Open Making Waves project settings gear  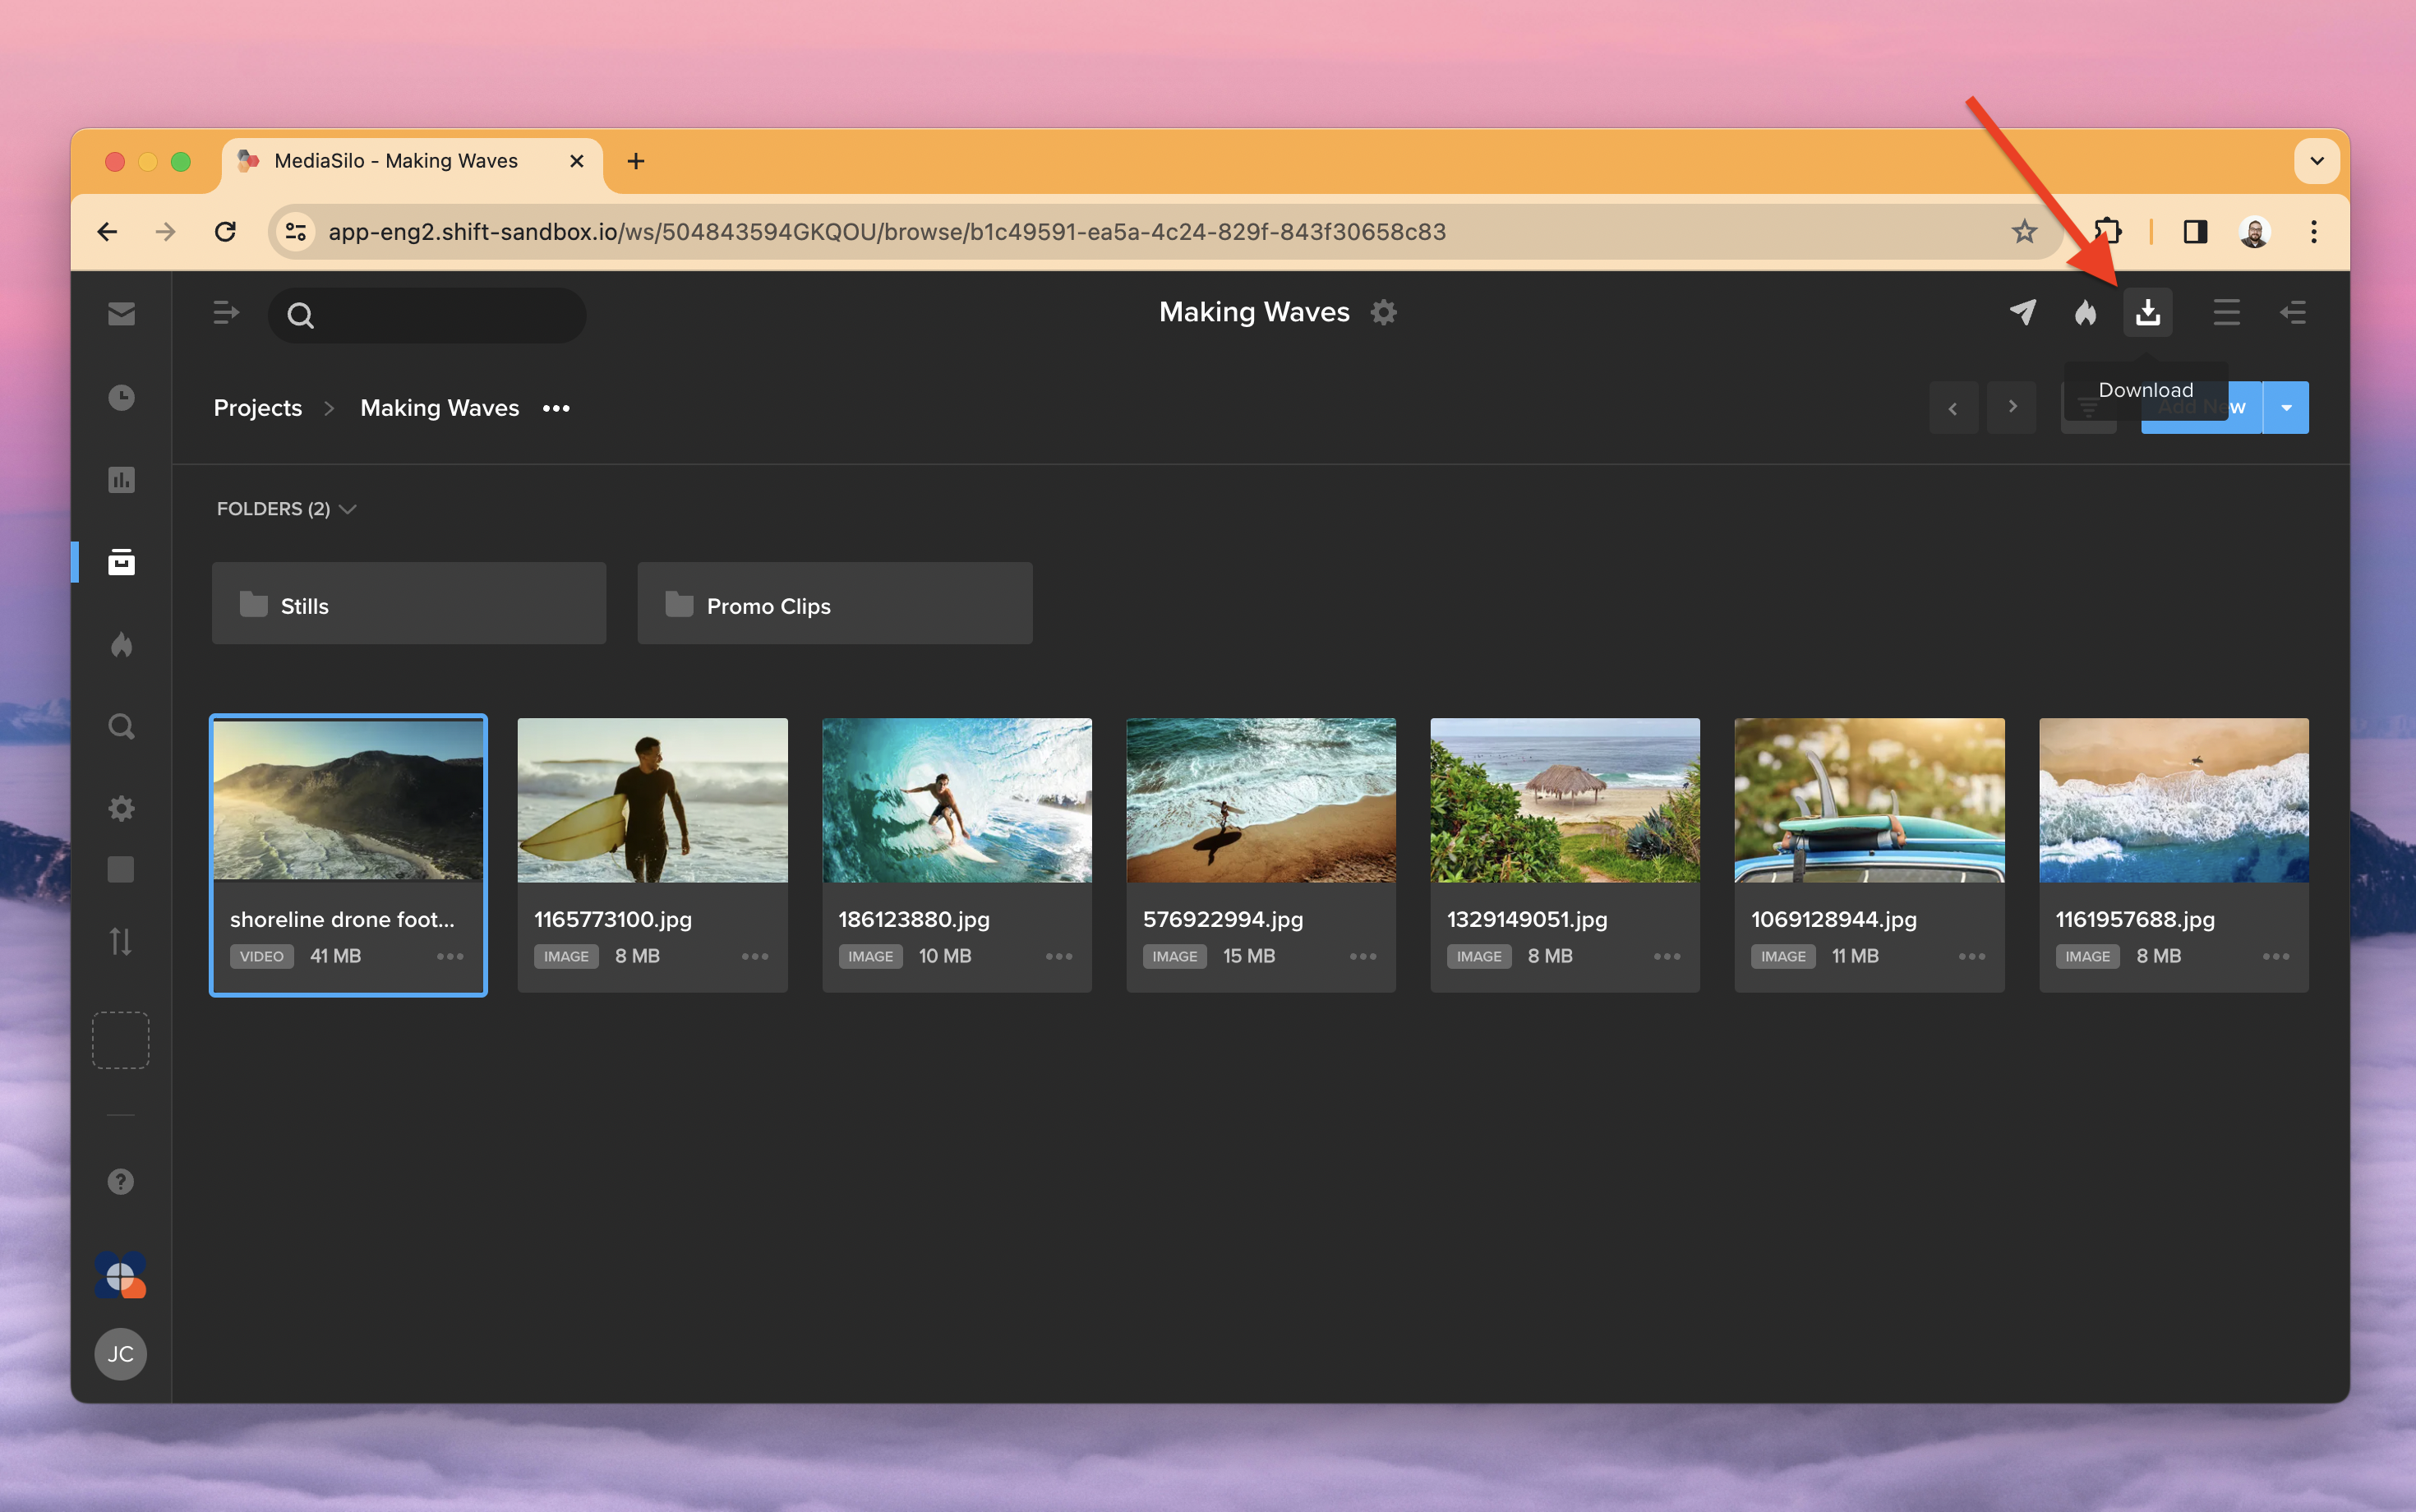point(1384,312)
